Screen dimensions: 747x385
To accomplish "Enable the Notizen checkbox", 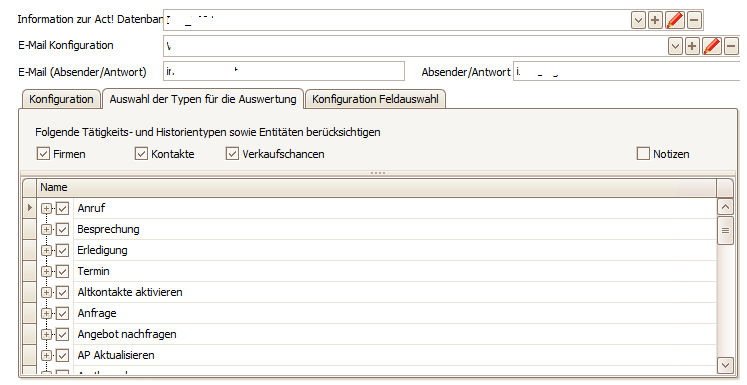I will (x=643, y=153).
